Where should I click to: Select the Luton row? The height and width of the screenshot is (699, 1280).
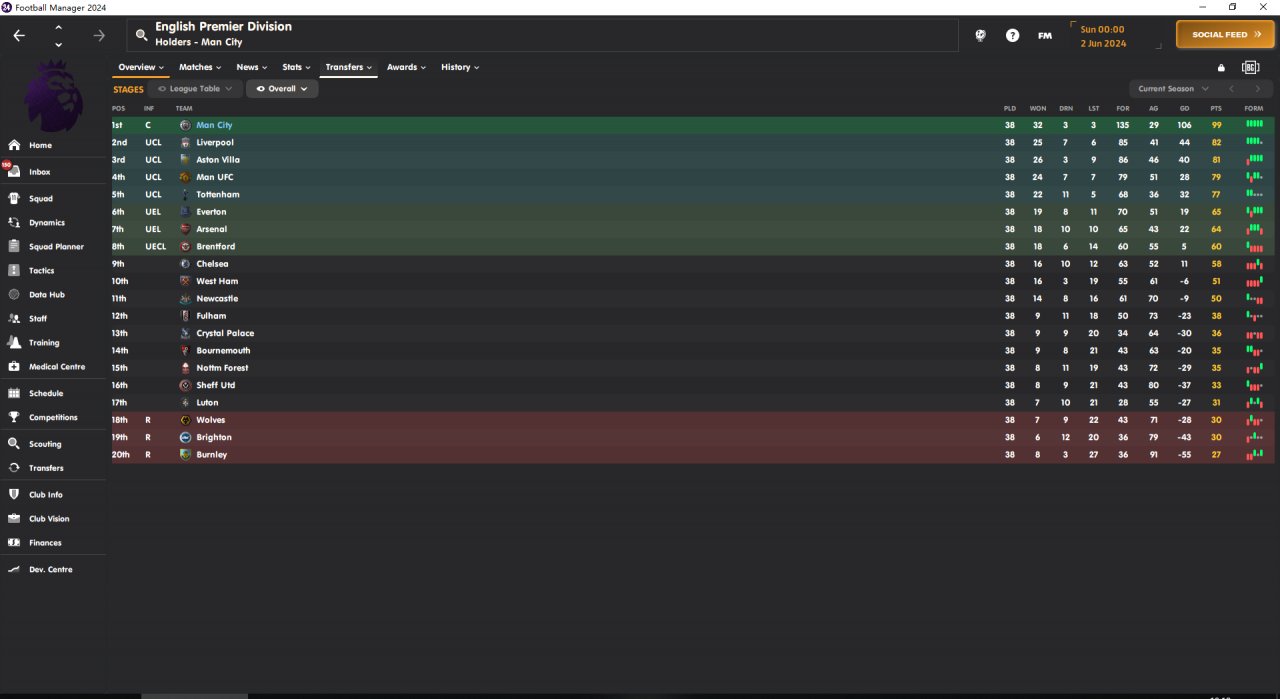(690, 402)
